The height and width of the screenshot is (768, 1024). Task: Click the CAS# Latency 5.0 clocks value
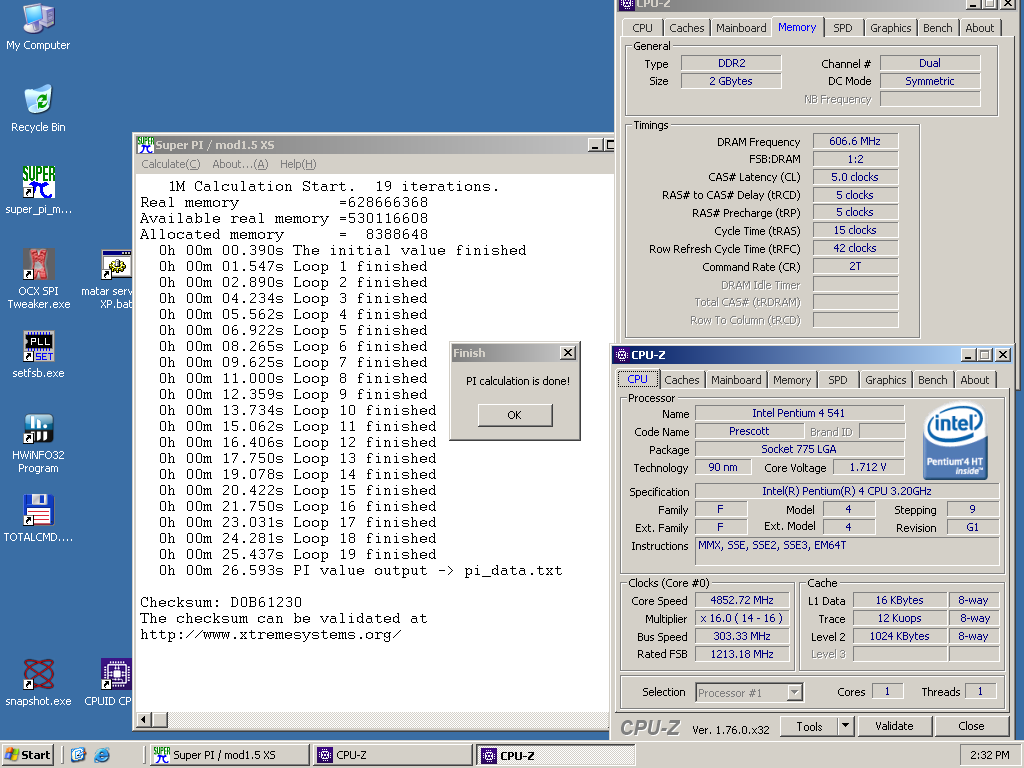(855, 177)
